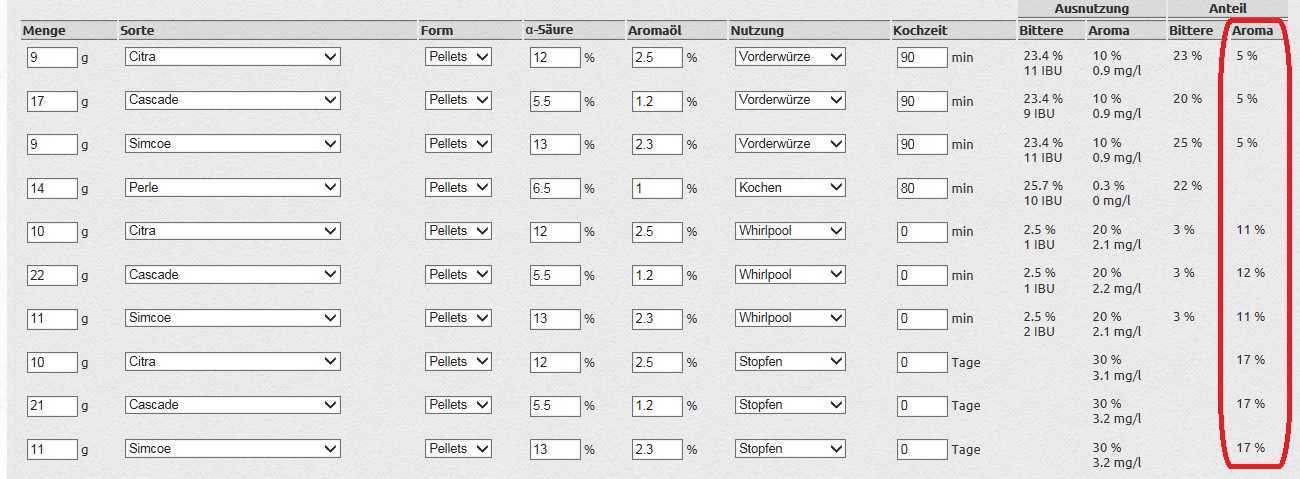Screen dimensions: 1300x479
Task: Open Sorte dropdown in the 17 g row
Action: tap(232, 100)
